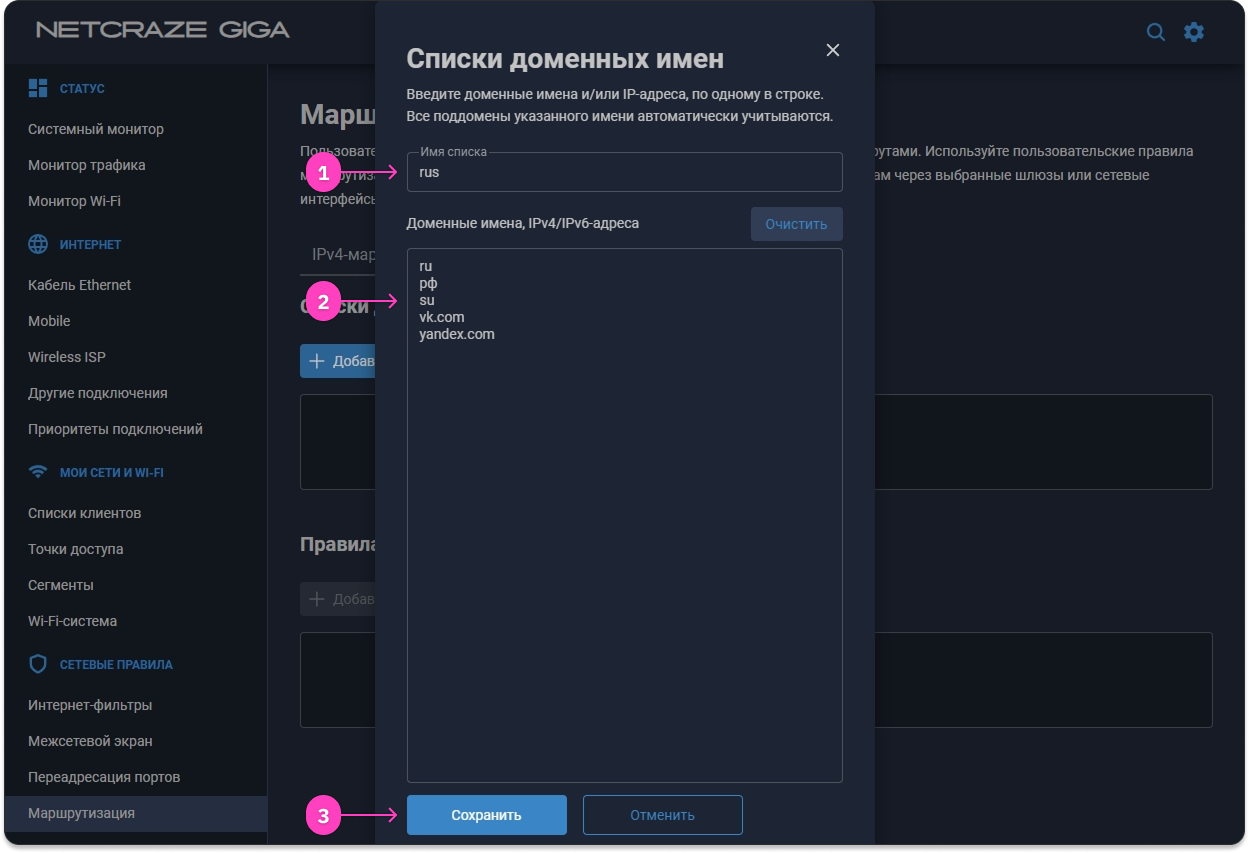Focus the Имя списка input field
The height and width of the screenshot is (853, 1249).
pos(624,173)
